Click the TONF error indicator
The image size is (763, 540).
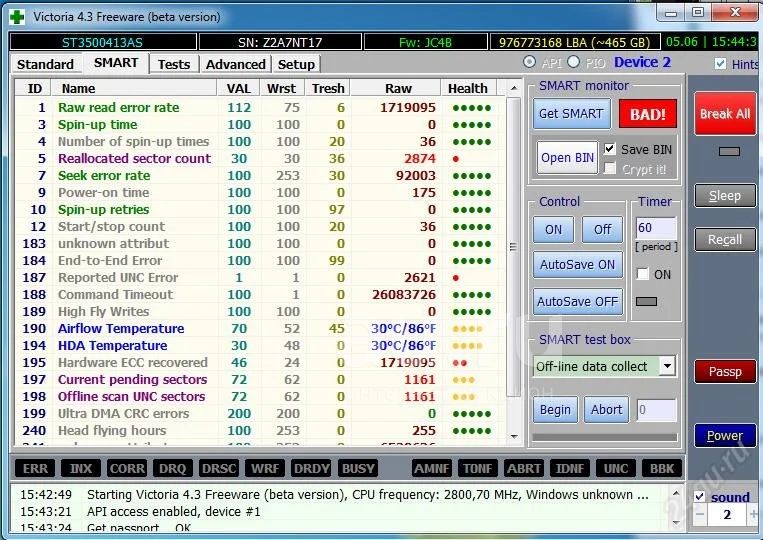pyautogui.click(x=477, y=468)
